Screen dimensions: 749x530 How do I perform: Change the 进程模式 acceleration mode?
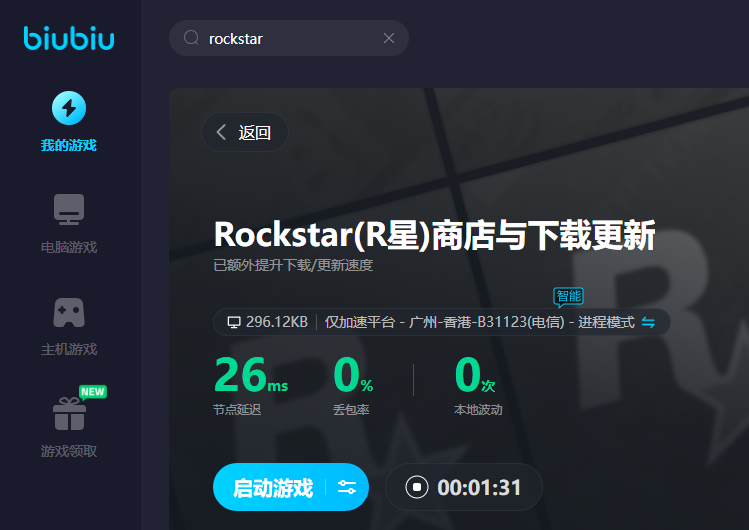pos(606,322)
